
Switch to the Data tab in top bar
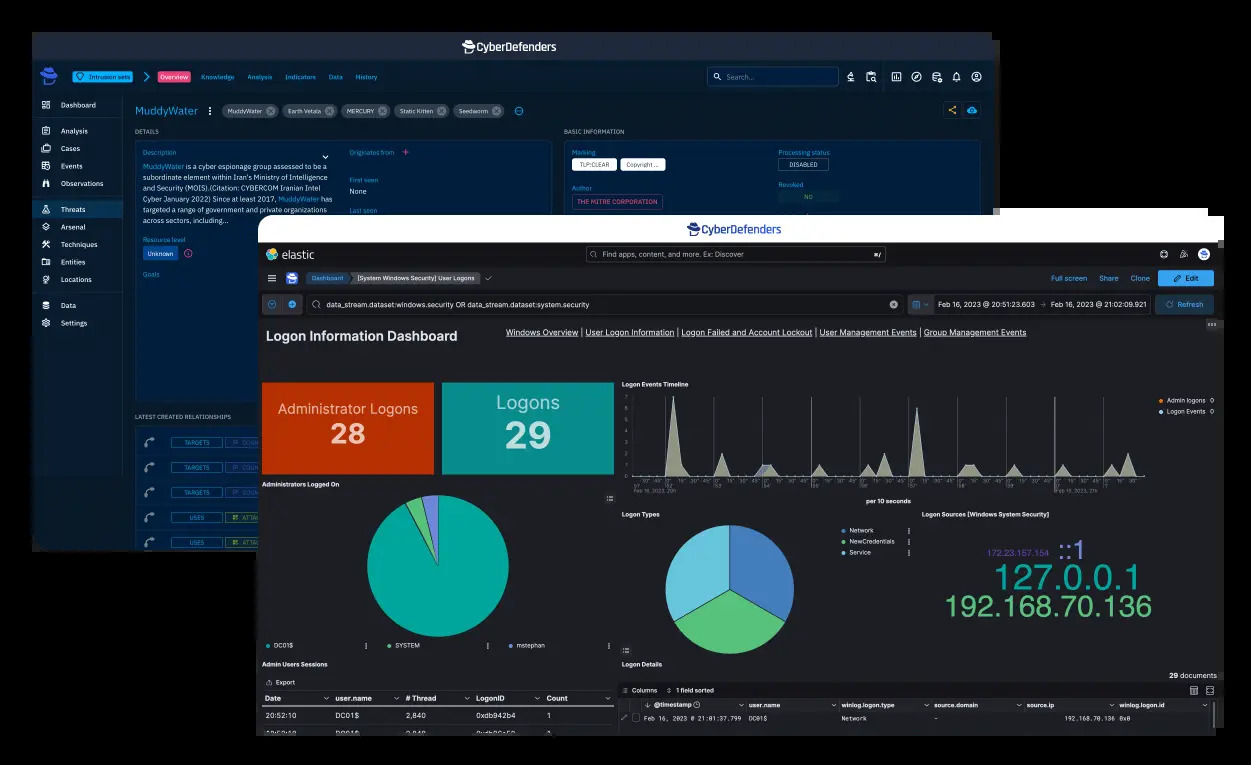pos(336,77)
